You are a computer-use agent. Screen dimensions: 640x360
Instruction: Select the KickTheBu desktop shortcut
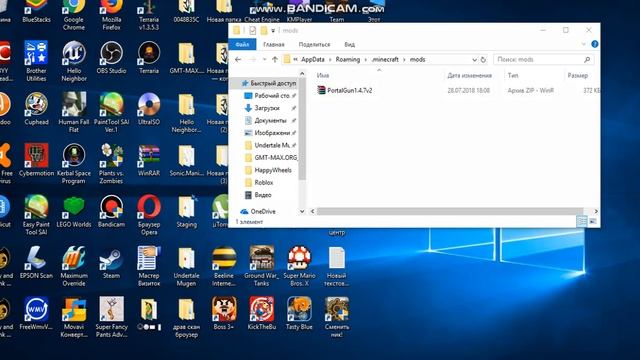[x=262, y=313]
